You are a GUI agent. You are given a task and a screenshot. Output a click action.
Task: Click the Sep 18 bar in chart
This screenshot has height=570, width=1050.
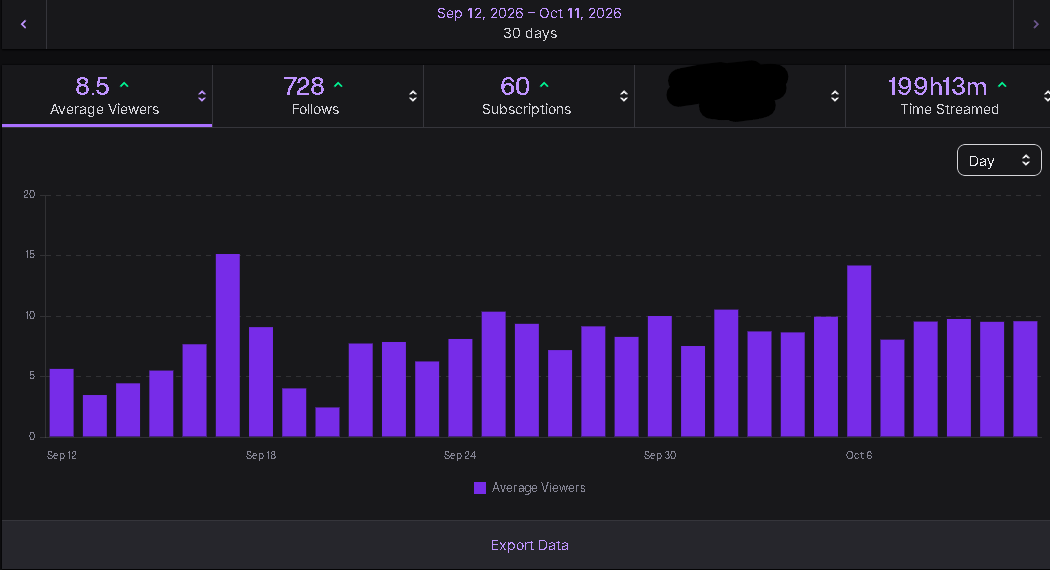[260, 382]
